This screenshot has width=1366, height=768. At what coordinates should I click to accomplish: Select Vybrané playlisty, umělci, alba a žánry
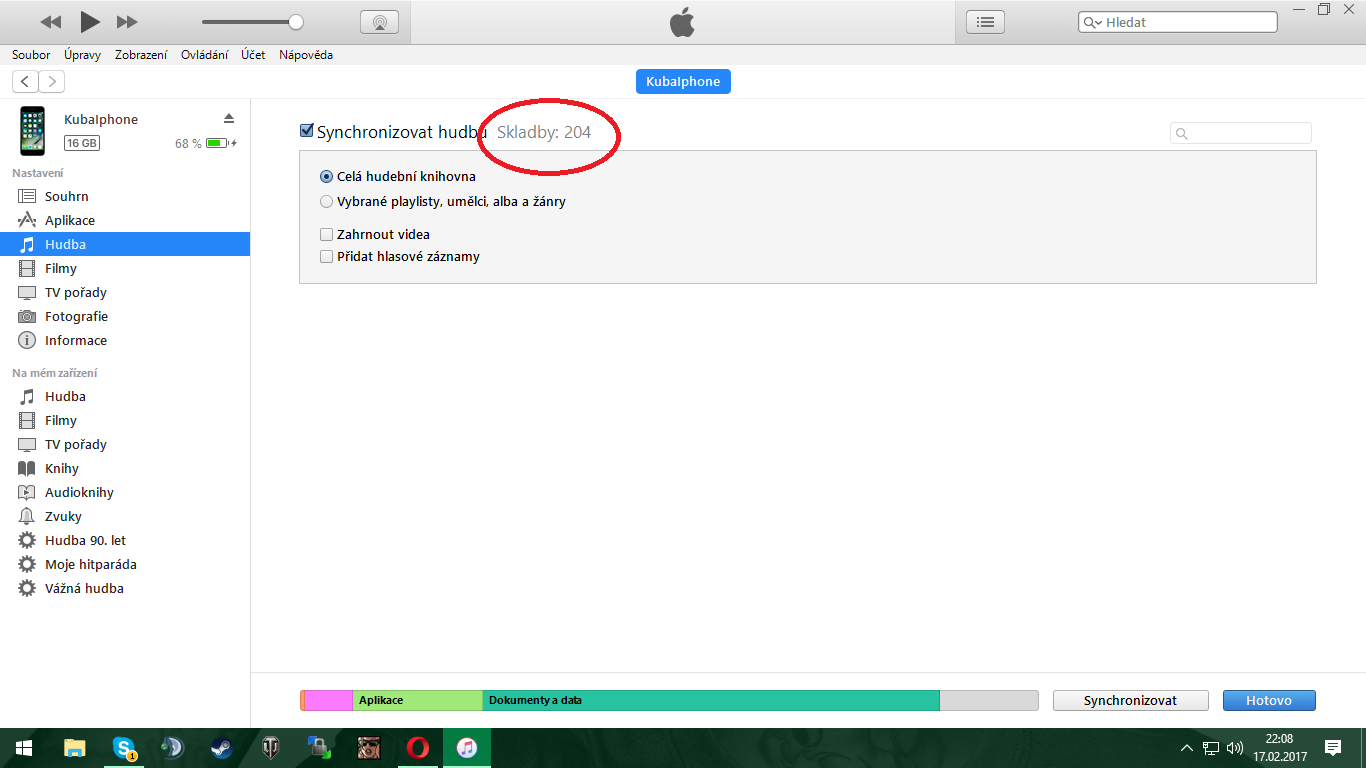tap(326, 201)
